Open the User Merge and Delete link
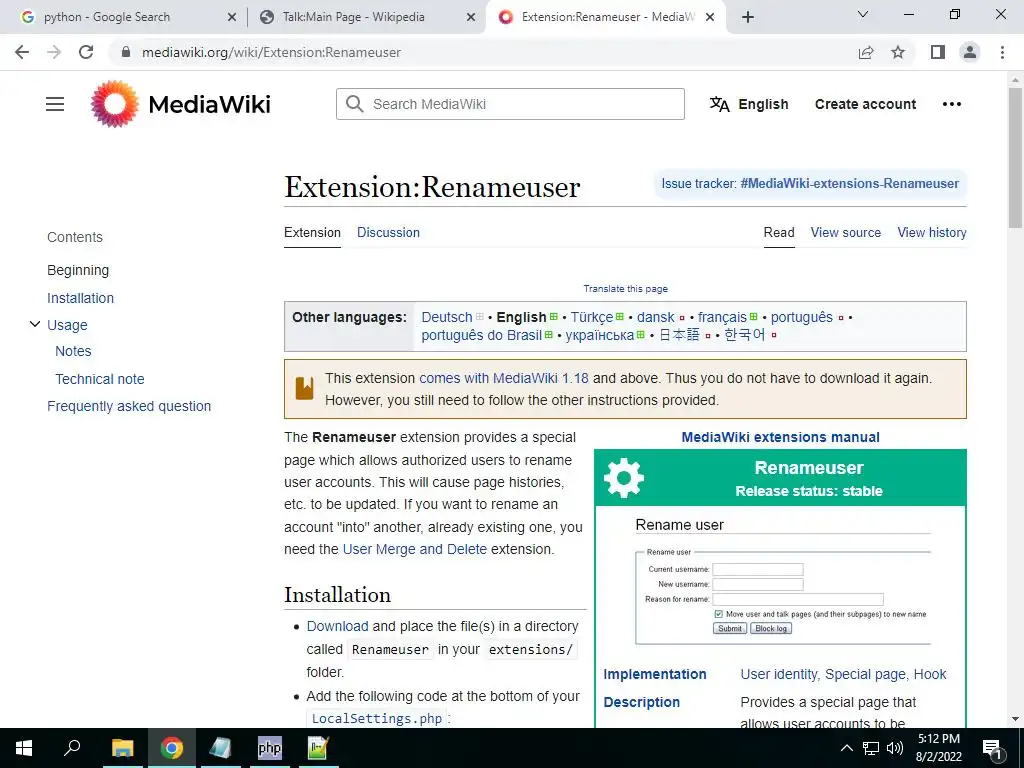Viewport: 1024px width, 768px height. 415,549
